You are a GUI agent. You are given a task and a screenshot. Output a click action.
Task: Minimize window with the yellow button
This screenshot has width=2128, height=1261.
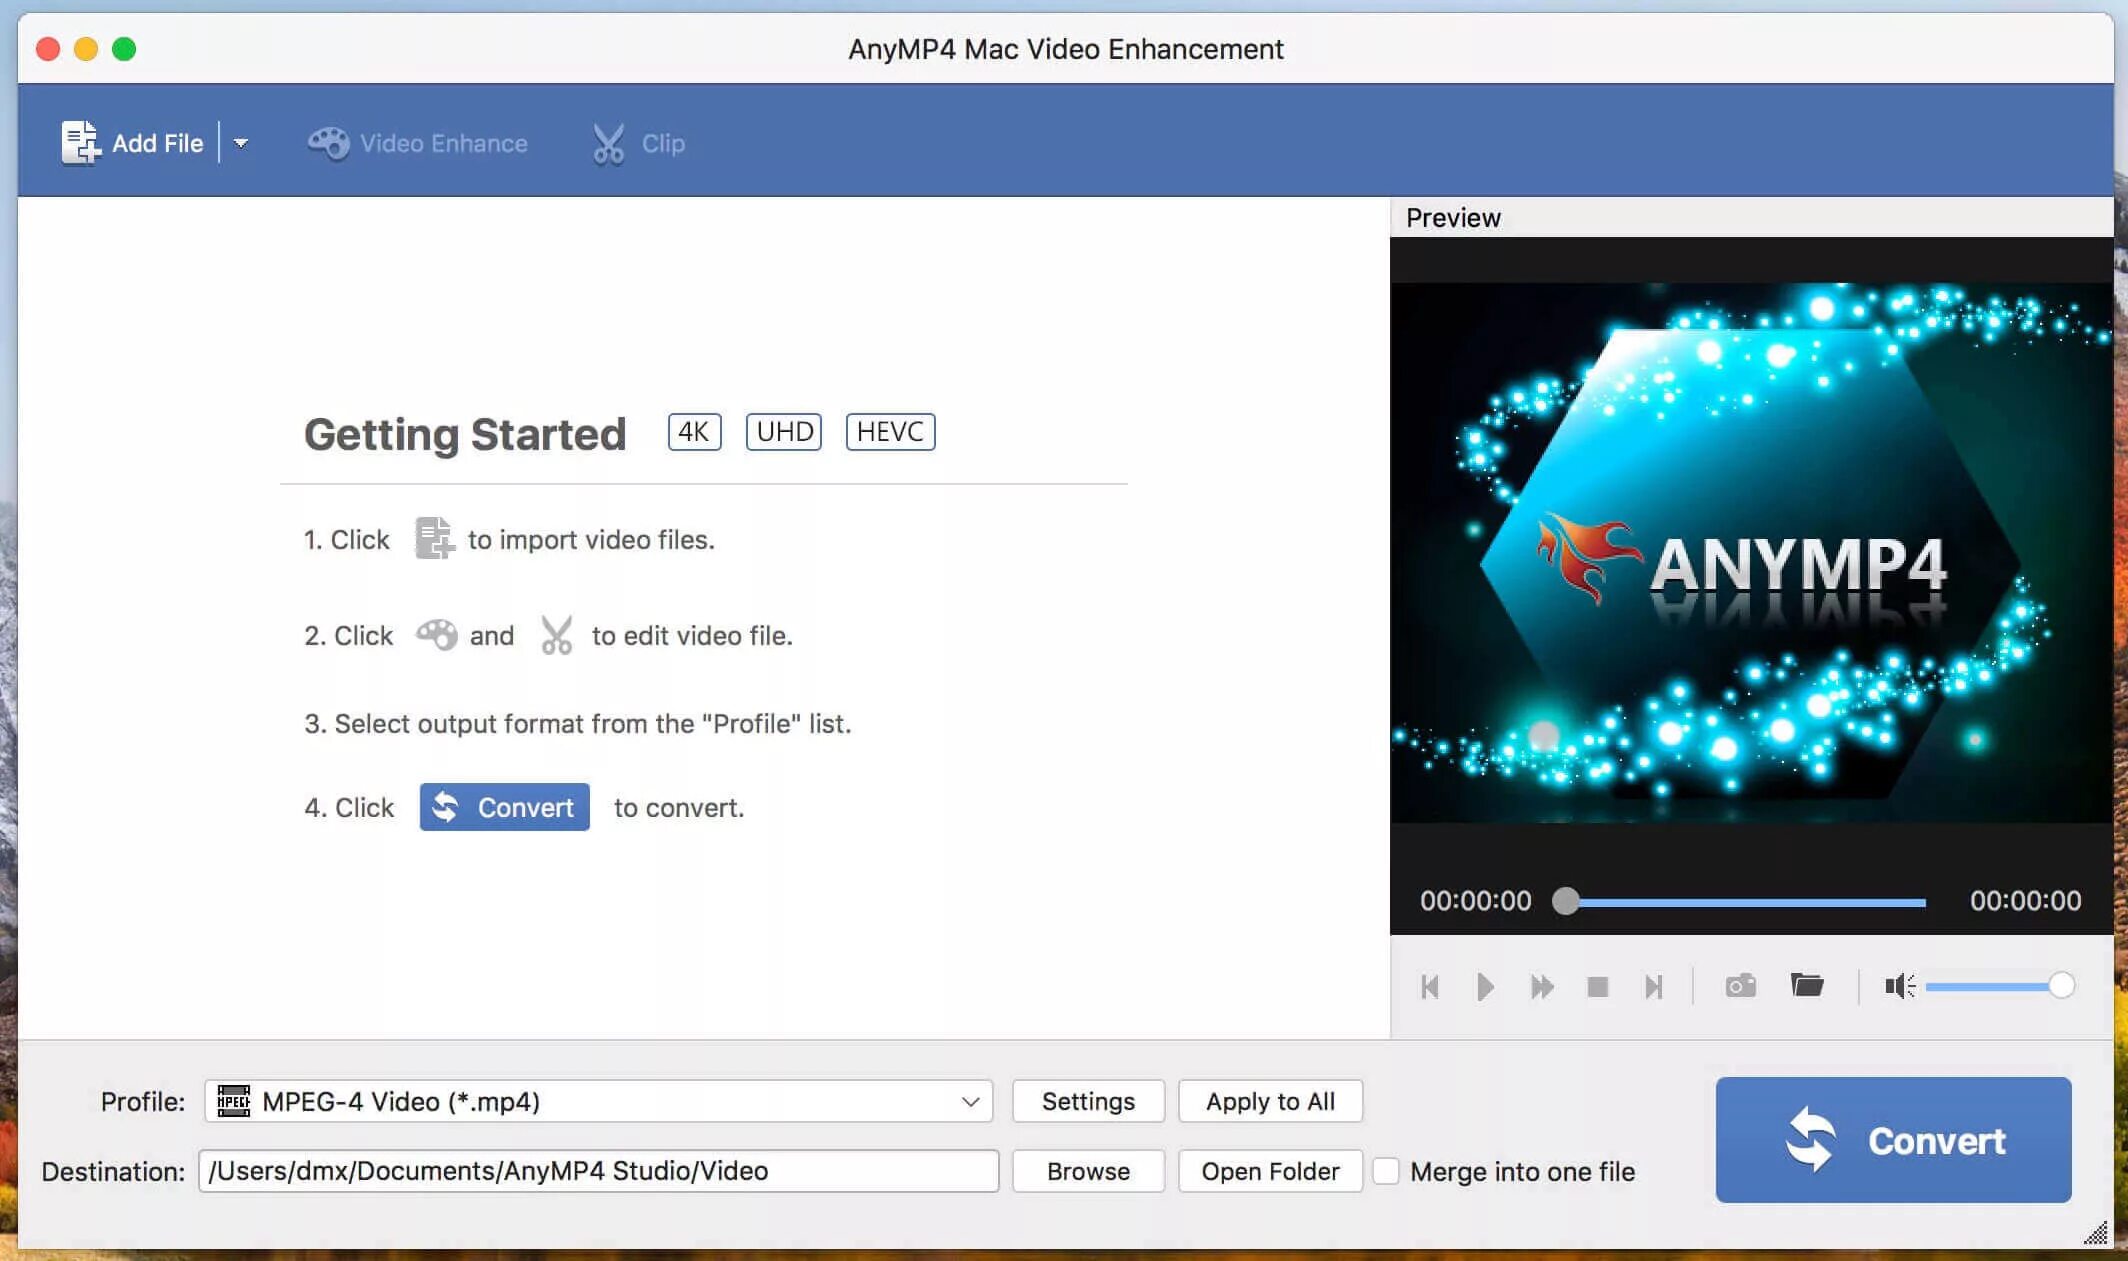click(86, 49)
